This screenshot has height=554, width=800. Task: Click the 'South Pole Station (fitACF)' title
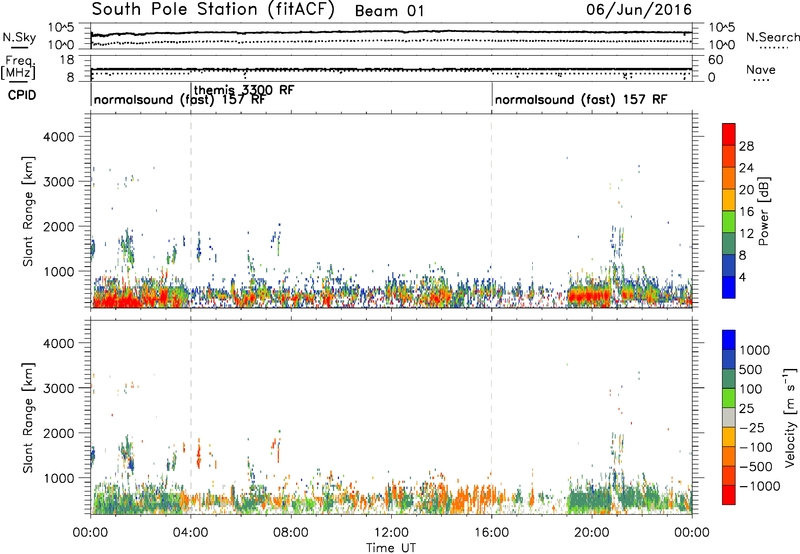(x=213, y=10)
